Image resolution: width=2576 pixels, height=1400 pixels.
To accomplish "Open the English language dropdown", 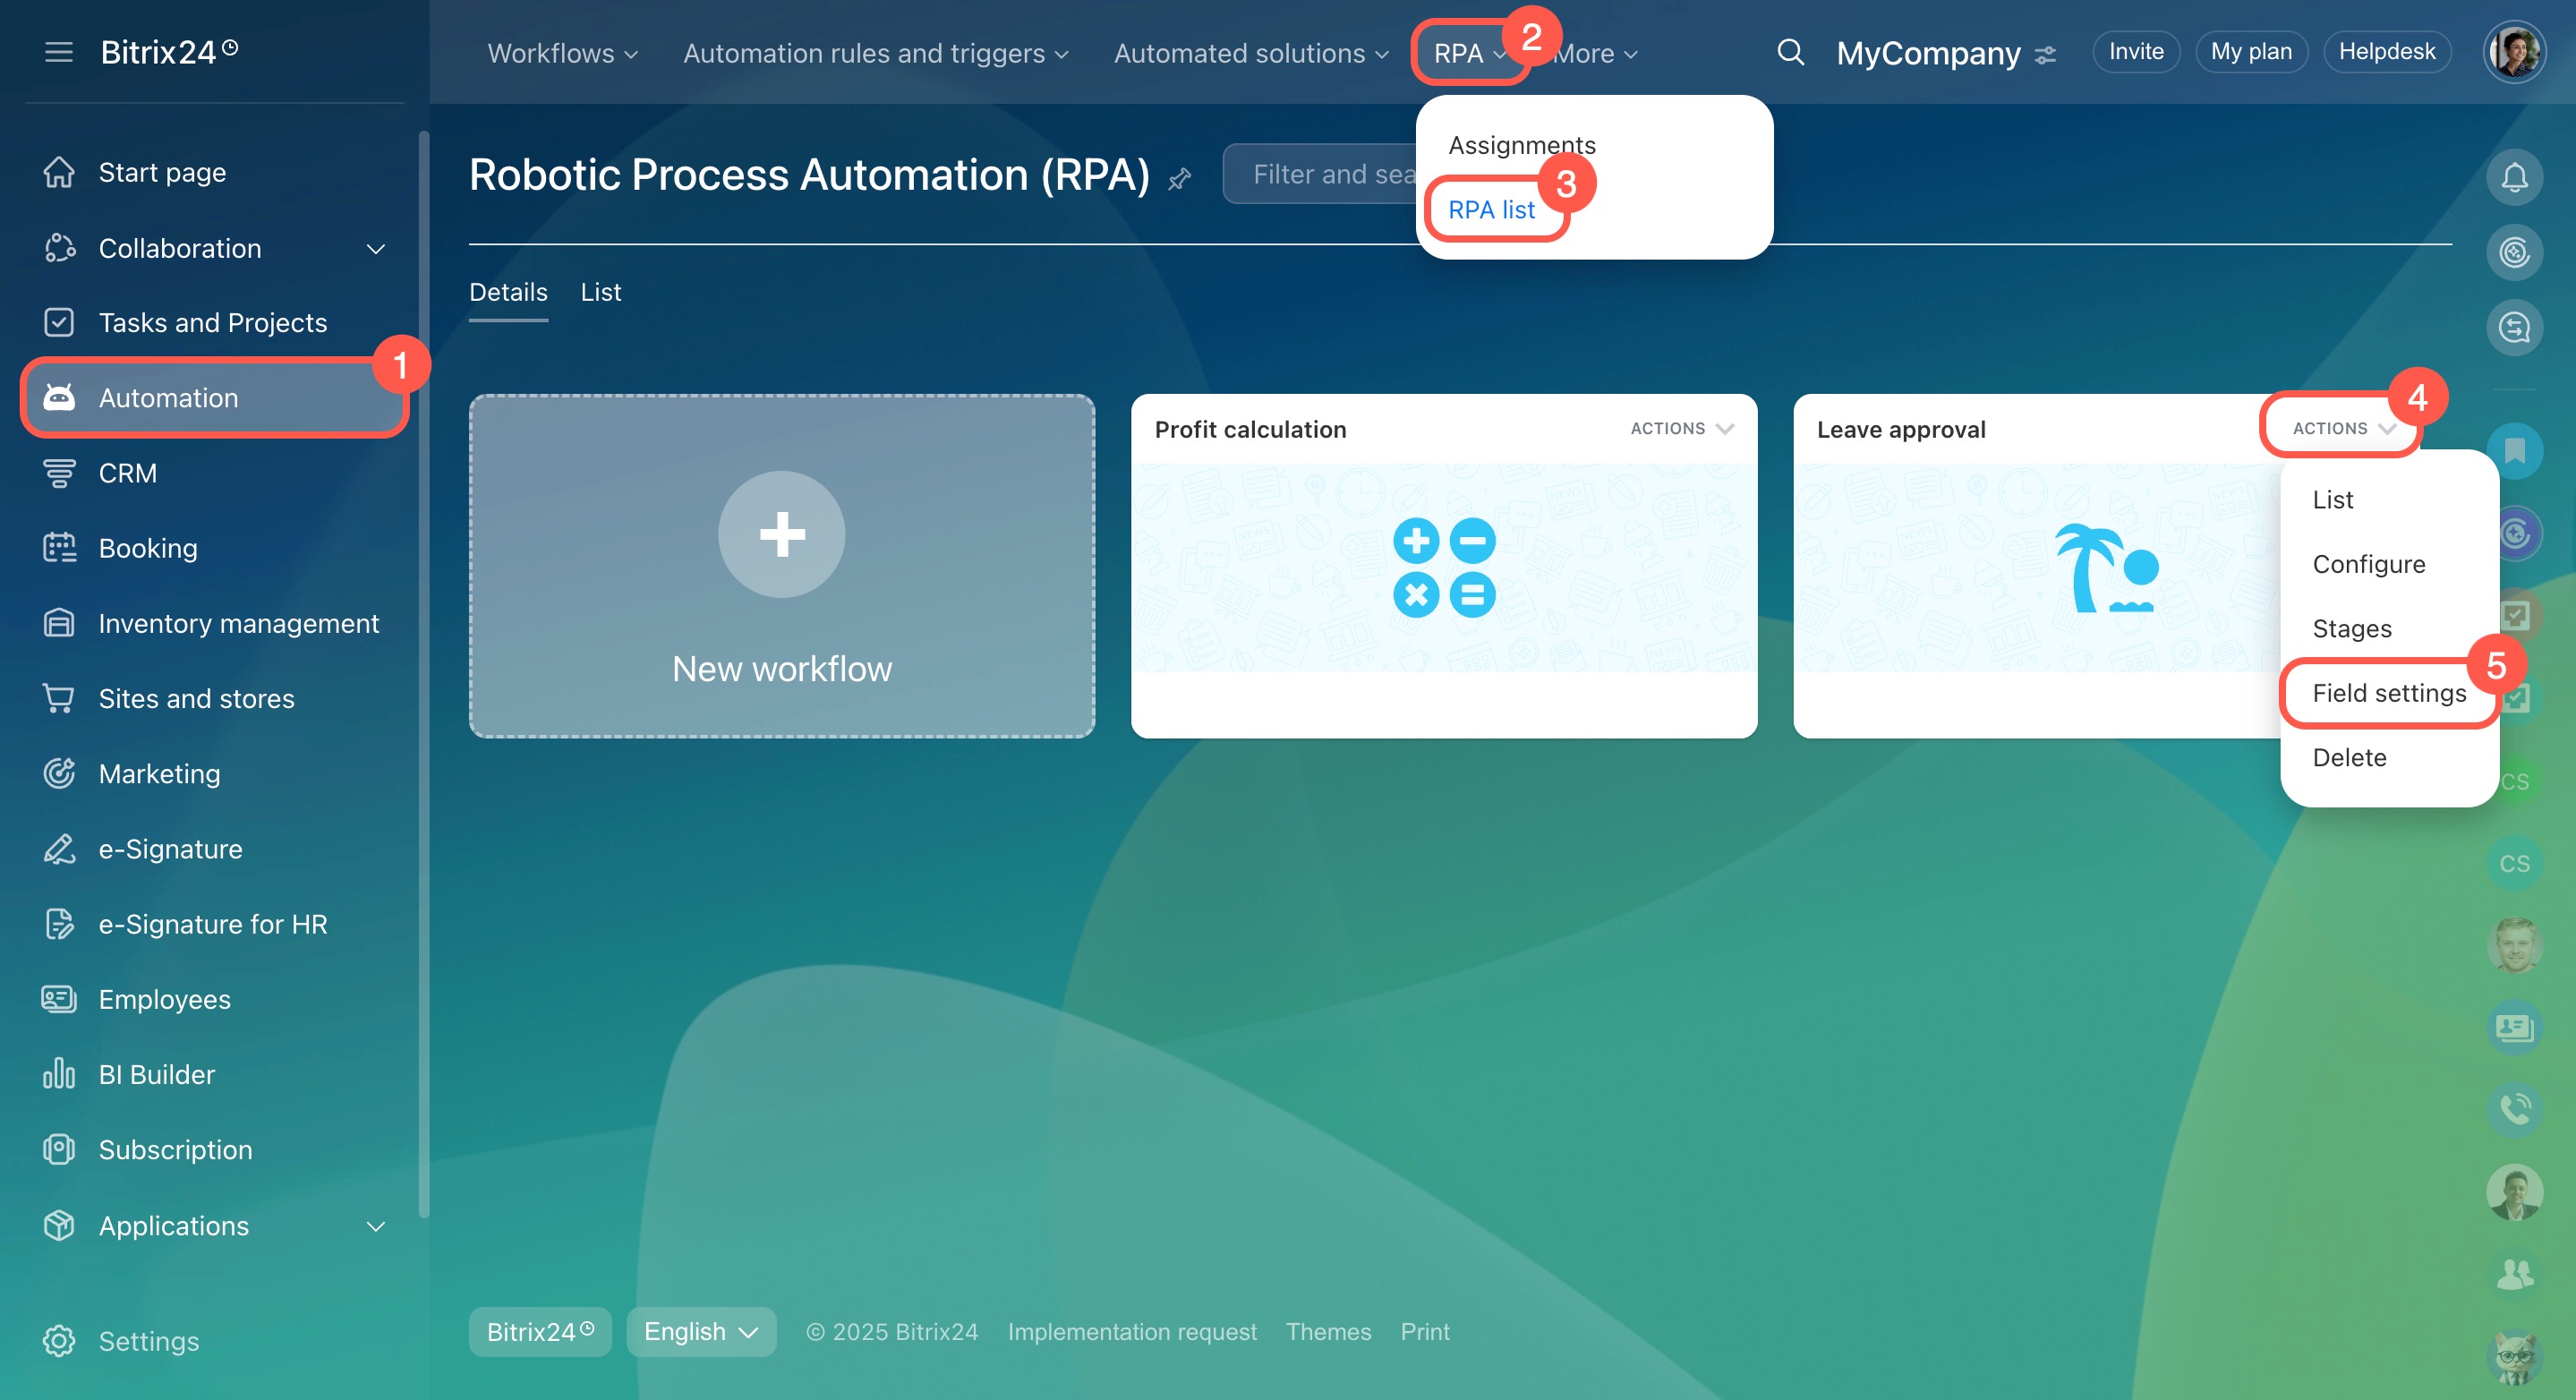I will pos(701,1331).
